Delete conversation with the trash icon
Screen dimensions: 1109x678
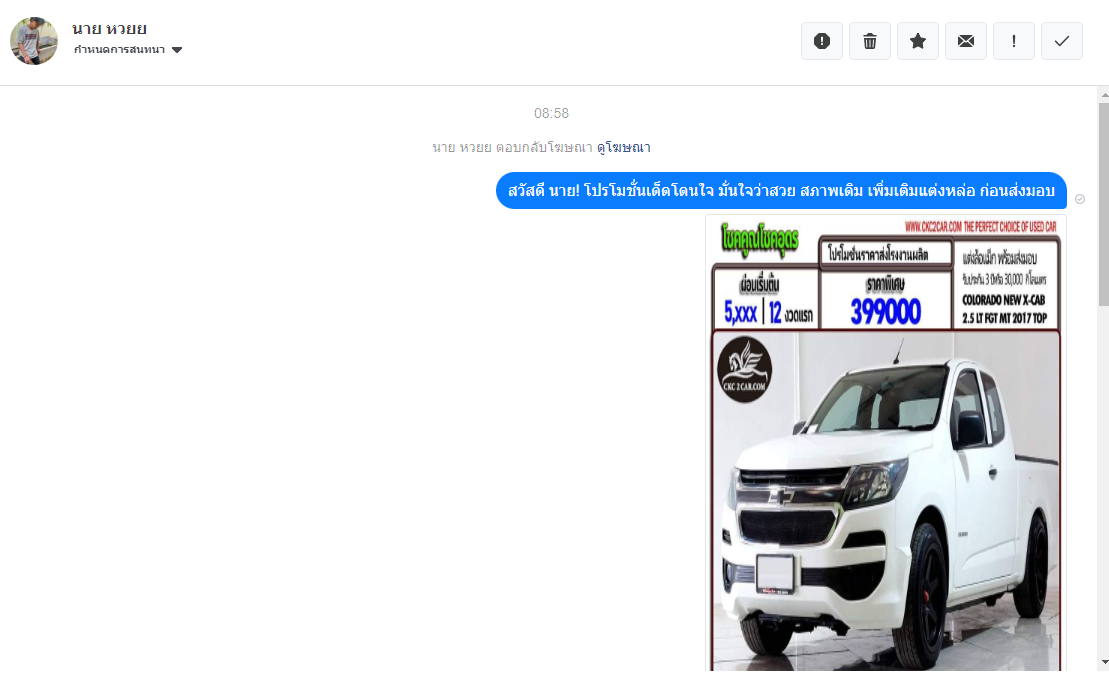pyautogui.click(x=870, y=41)
